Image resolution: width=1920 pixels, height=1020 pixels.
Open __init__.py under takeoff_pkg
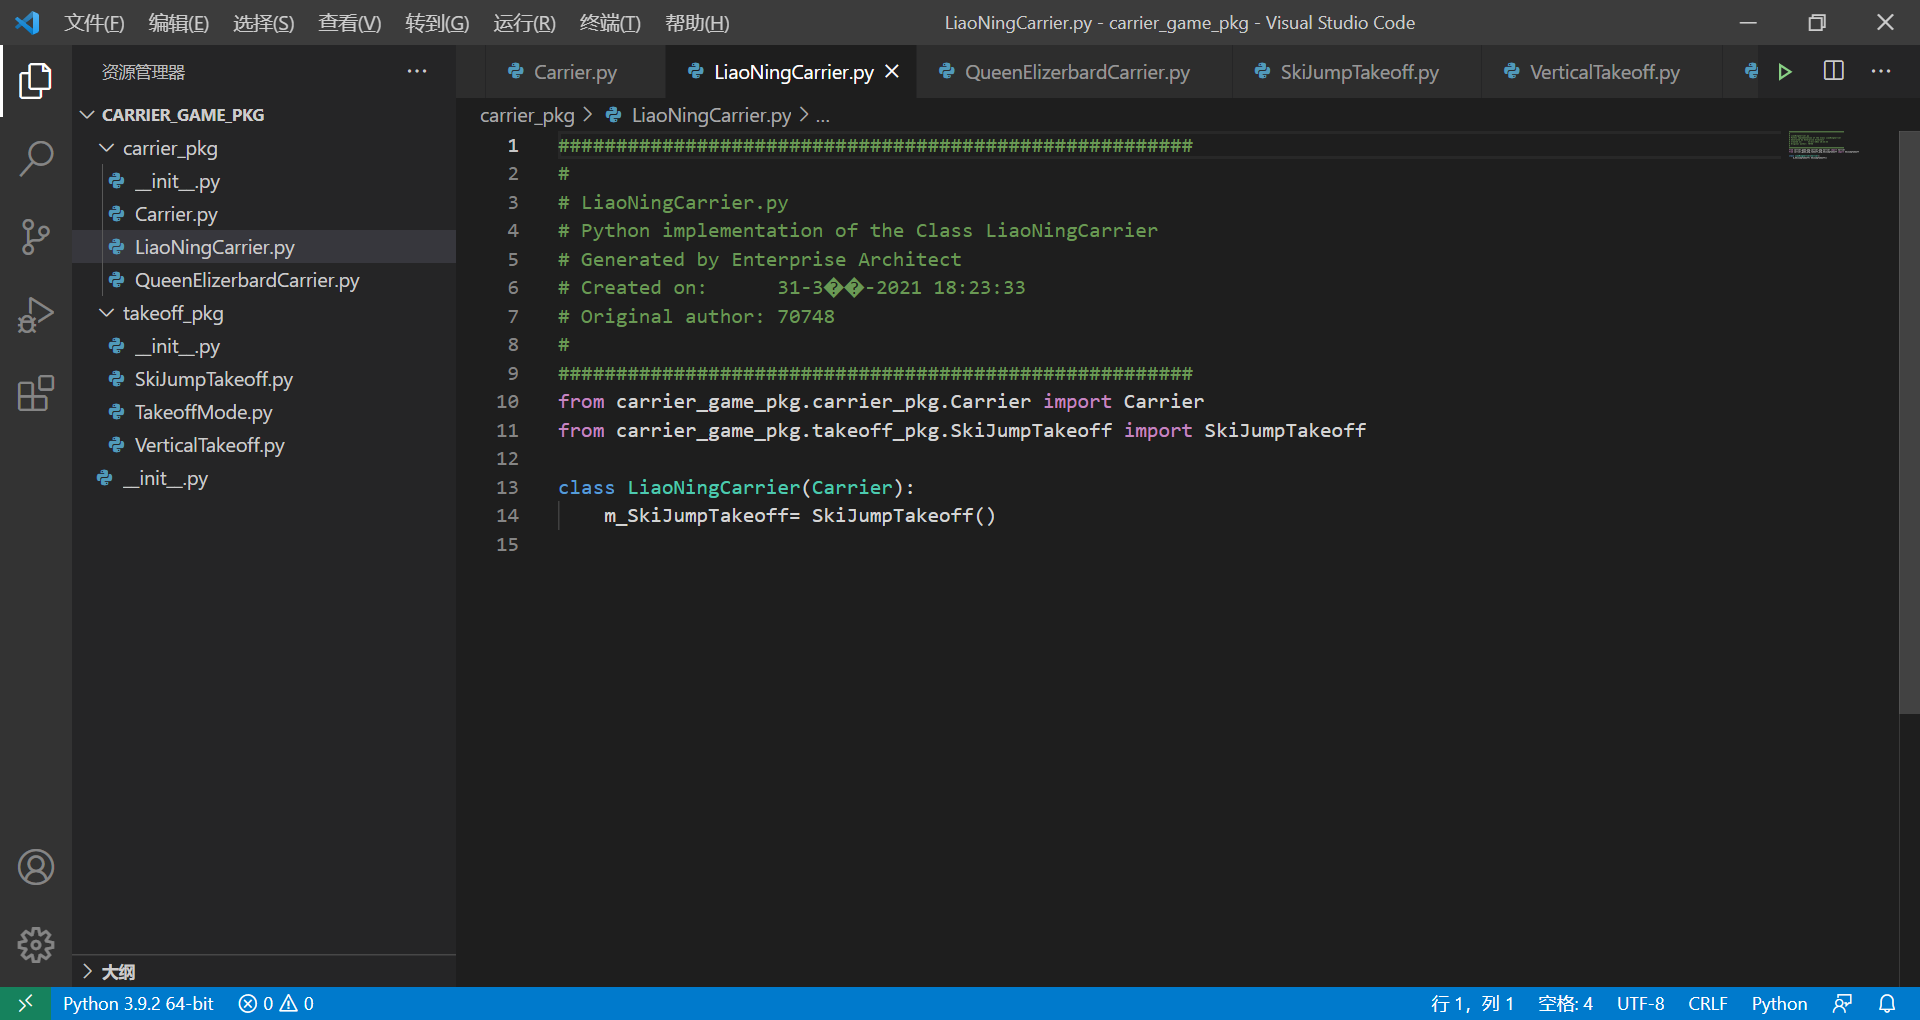[x=264, y=346]
